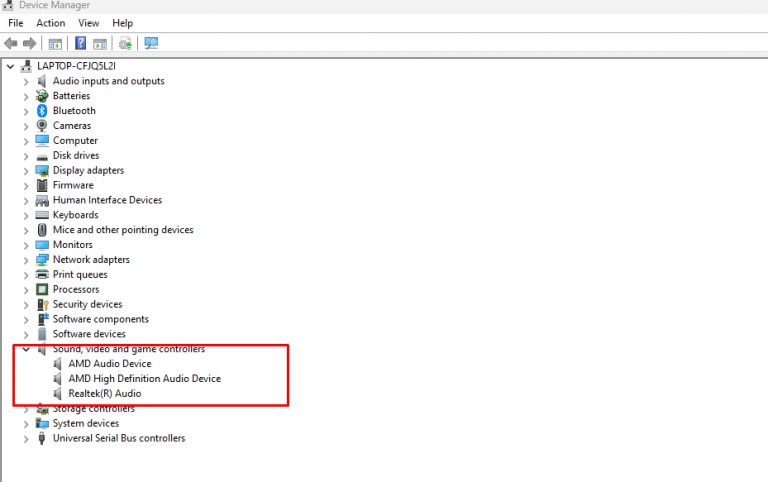This screenshot has width=768, height=482.
Task: Select AMD High Definition Audio Device
Action: pos(144,379)
